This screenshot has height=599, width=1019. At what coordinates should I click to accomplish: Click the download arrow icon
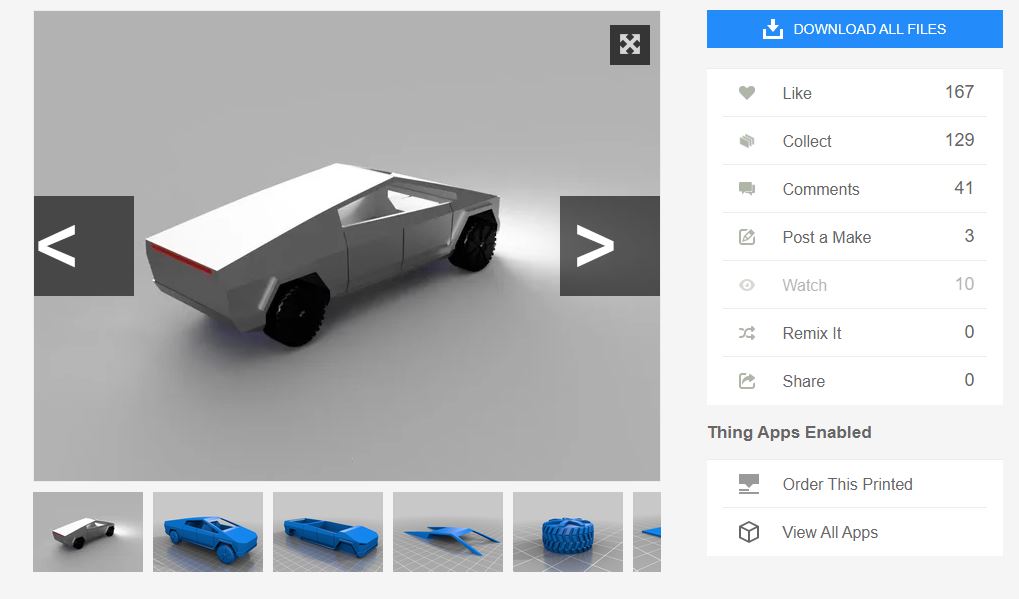(772, 29)
